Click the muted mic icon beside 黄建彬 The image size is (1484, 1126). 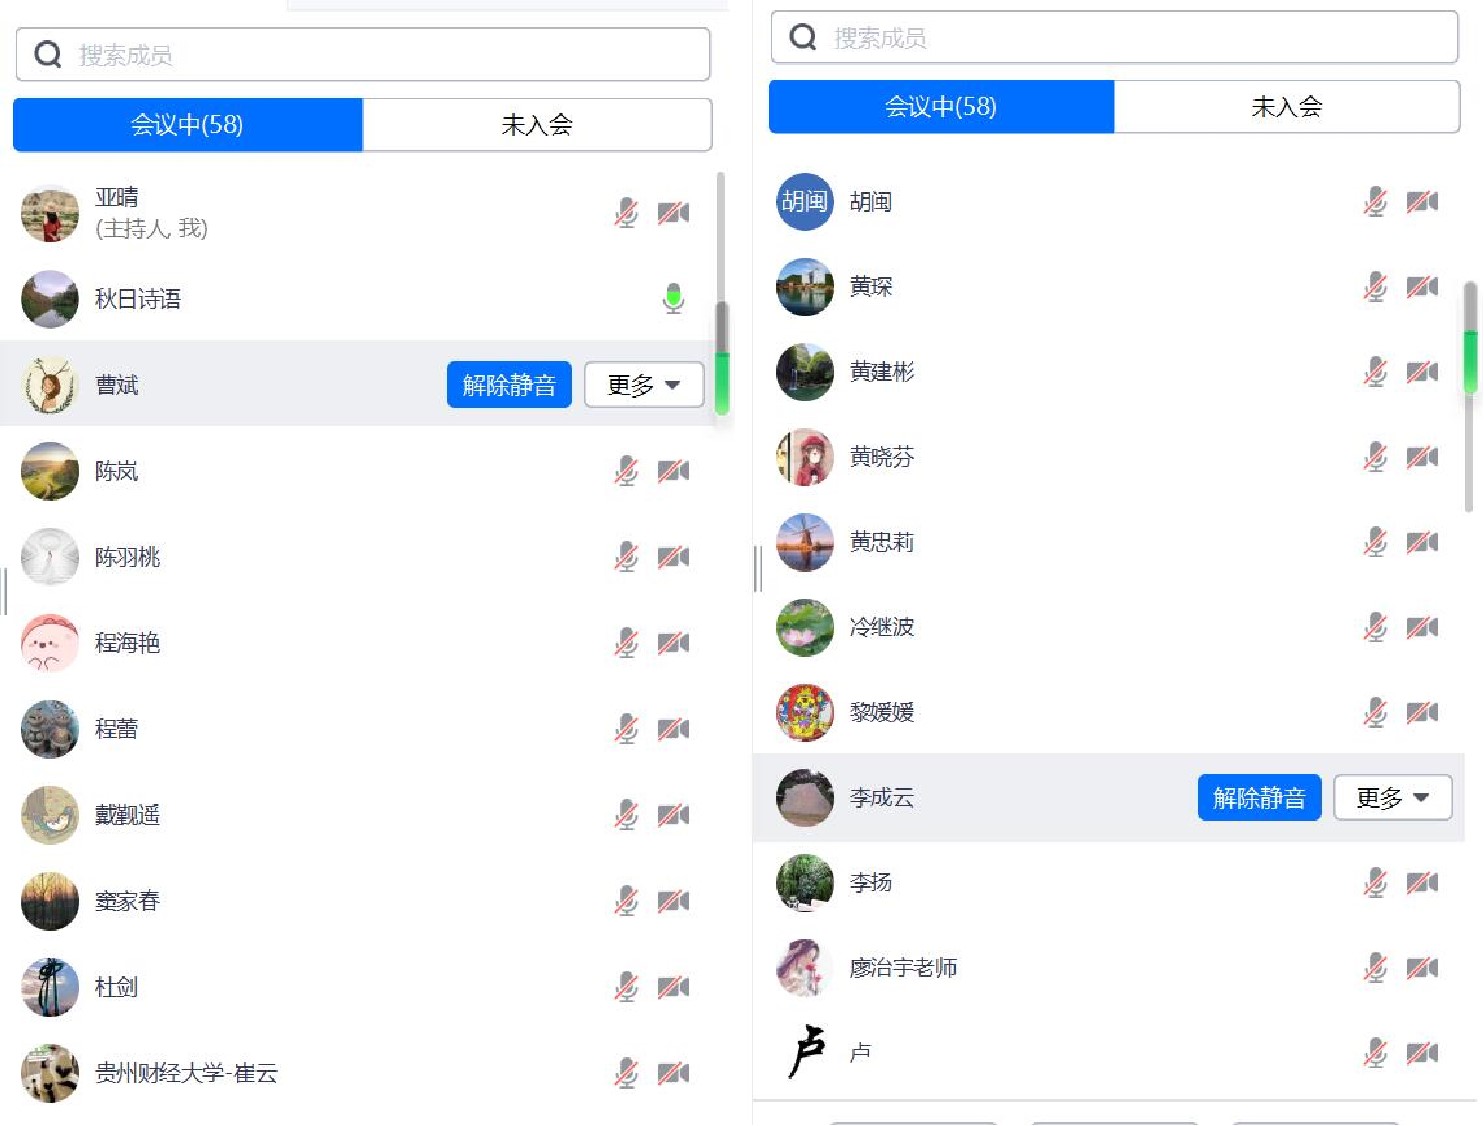point(1375,372)
